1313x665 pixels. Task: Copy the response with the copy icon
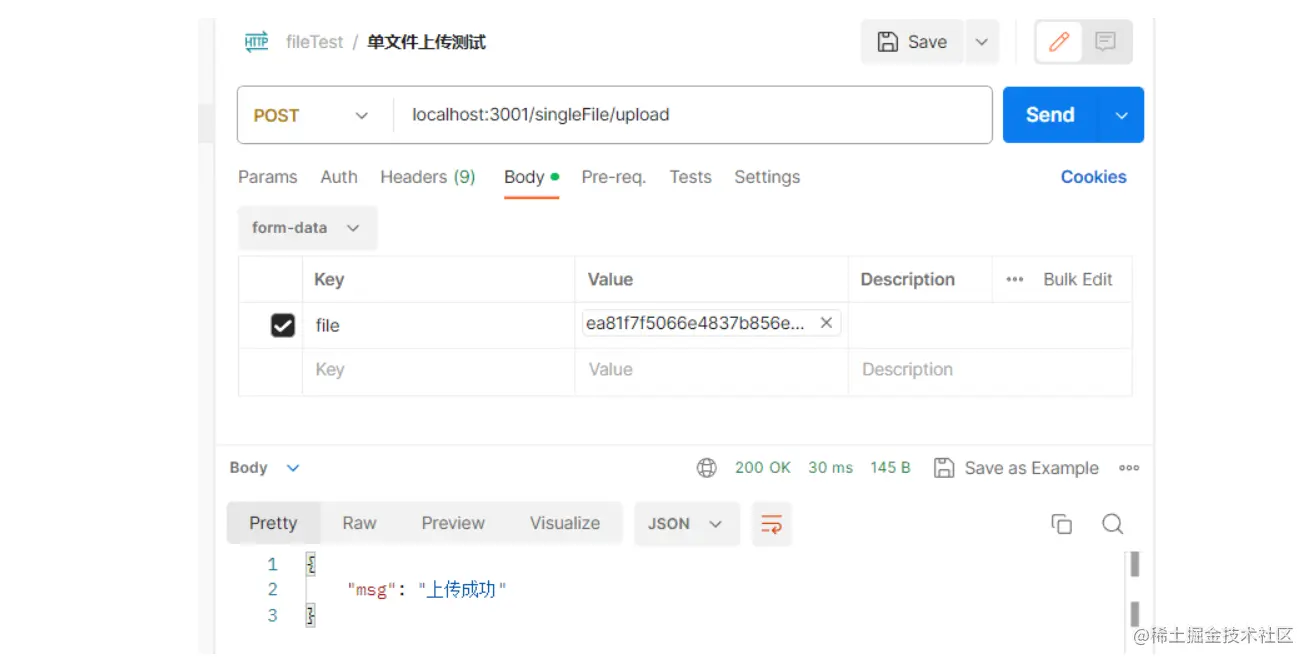coord(1062,524)
